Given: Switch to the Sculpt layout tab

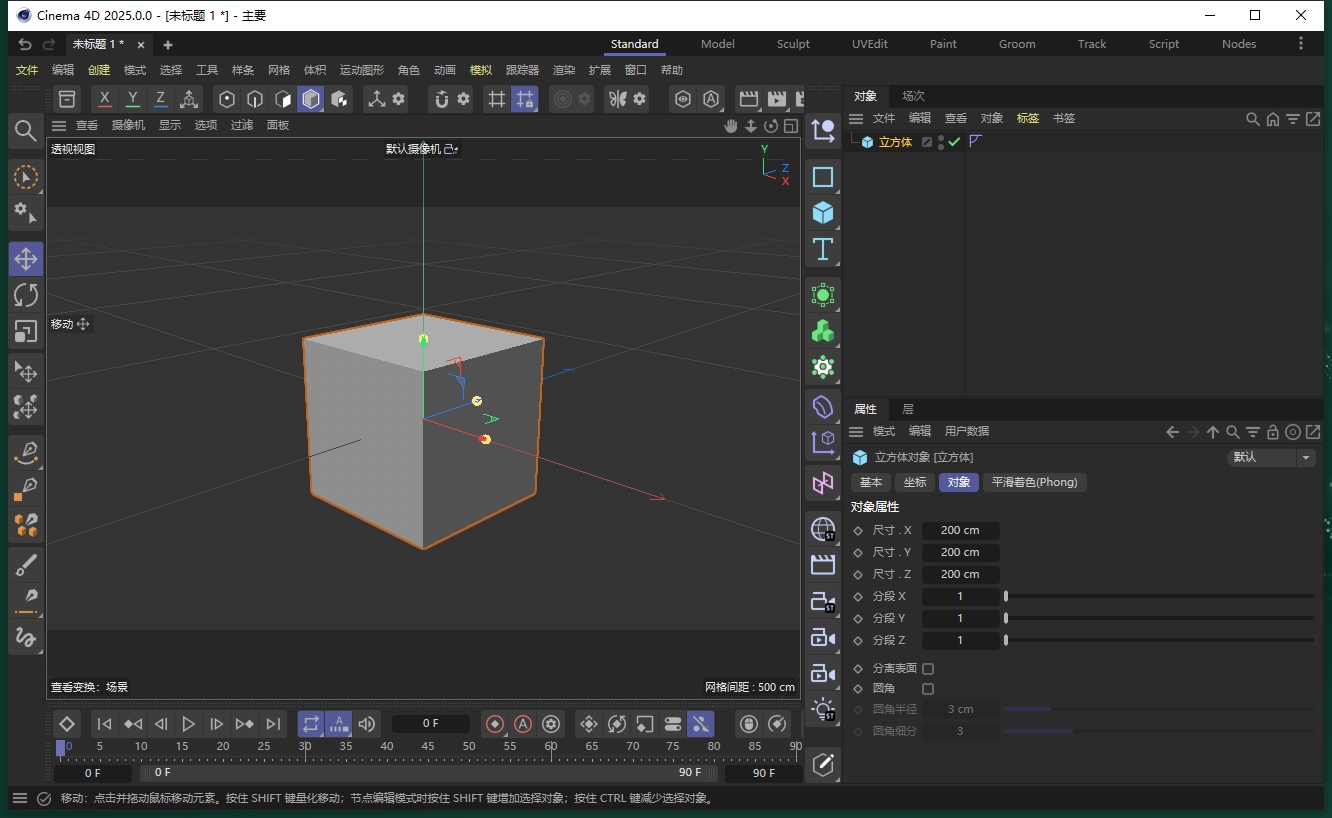Looking at the screenshot, I should coord(793,43).
